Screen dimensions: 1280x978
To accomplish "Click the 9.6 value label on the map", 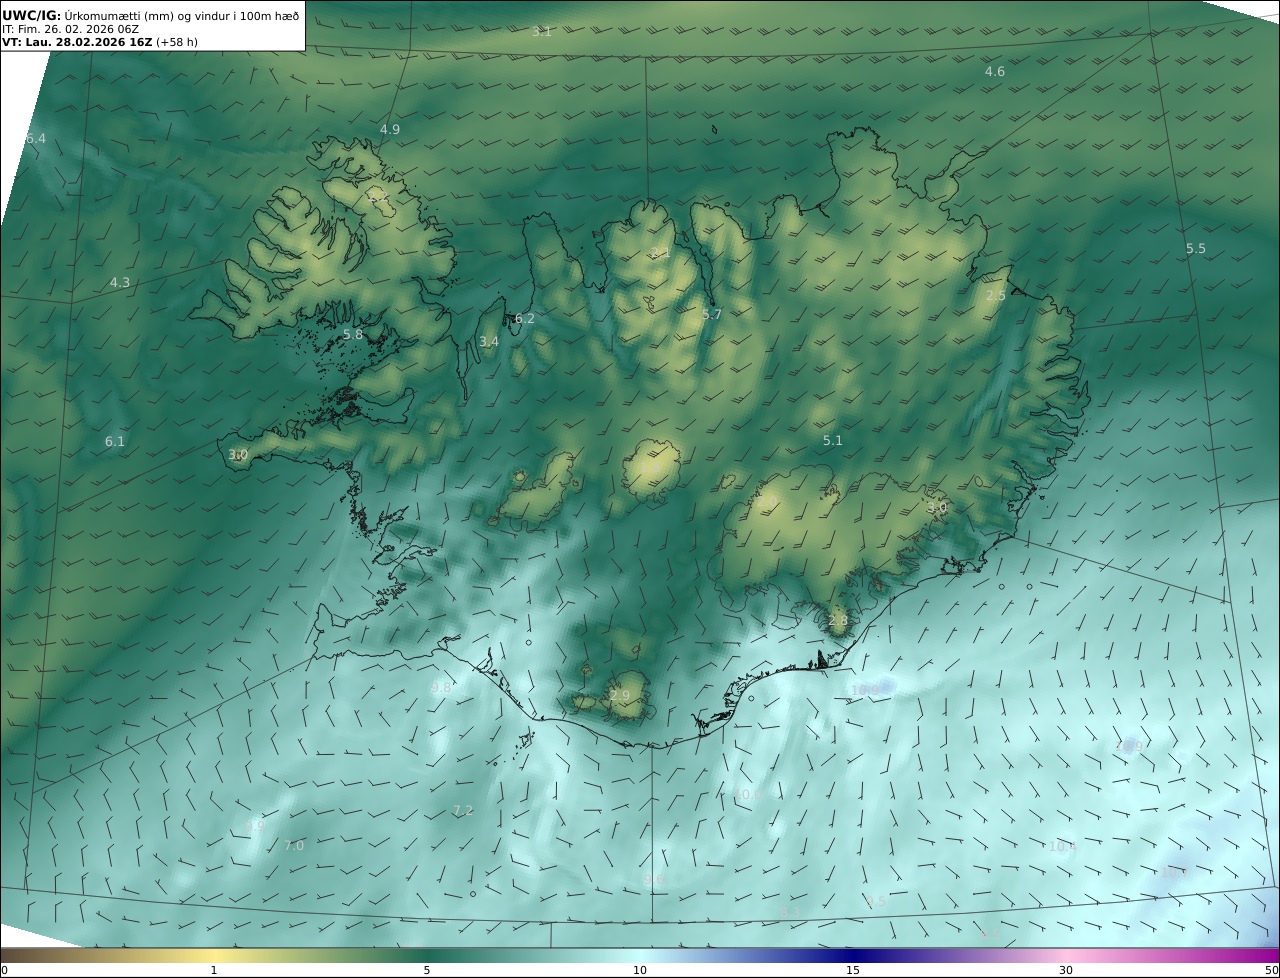I will tap(653, 880).
